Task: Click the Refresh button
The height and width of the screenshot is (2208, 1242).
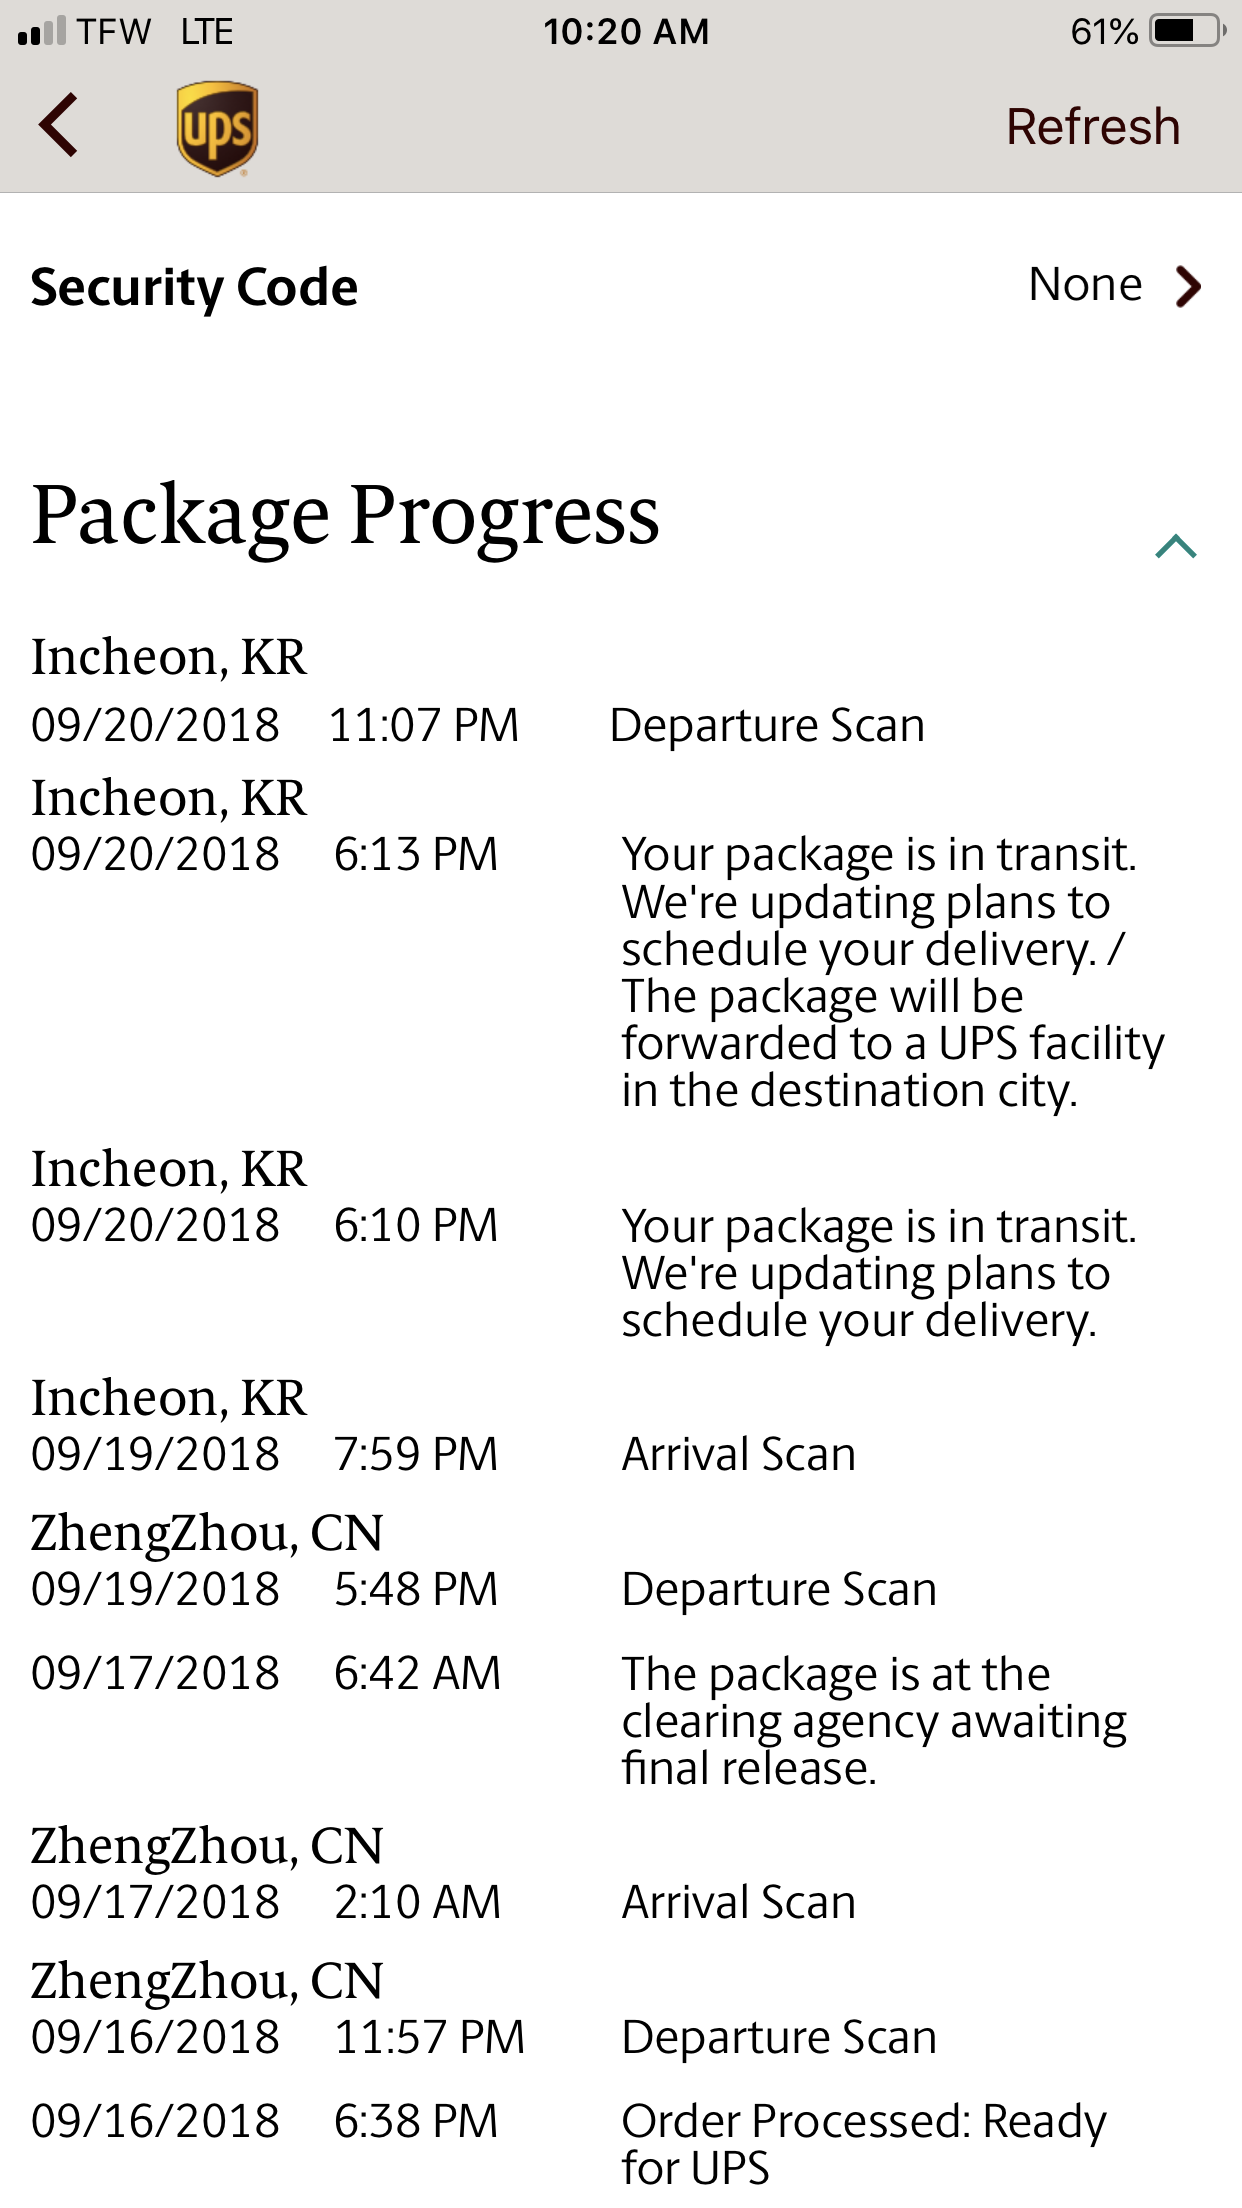Action: tap(1093, 127)
